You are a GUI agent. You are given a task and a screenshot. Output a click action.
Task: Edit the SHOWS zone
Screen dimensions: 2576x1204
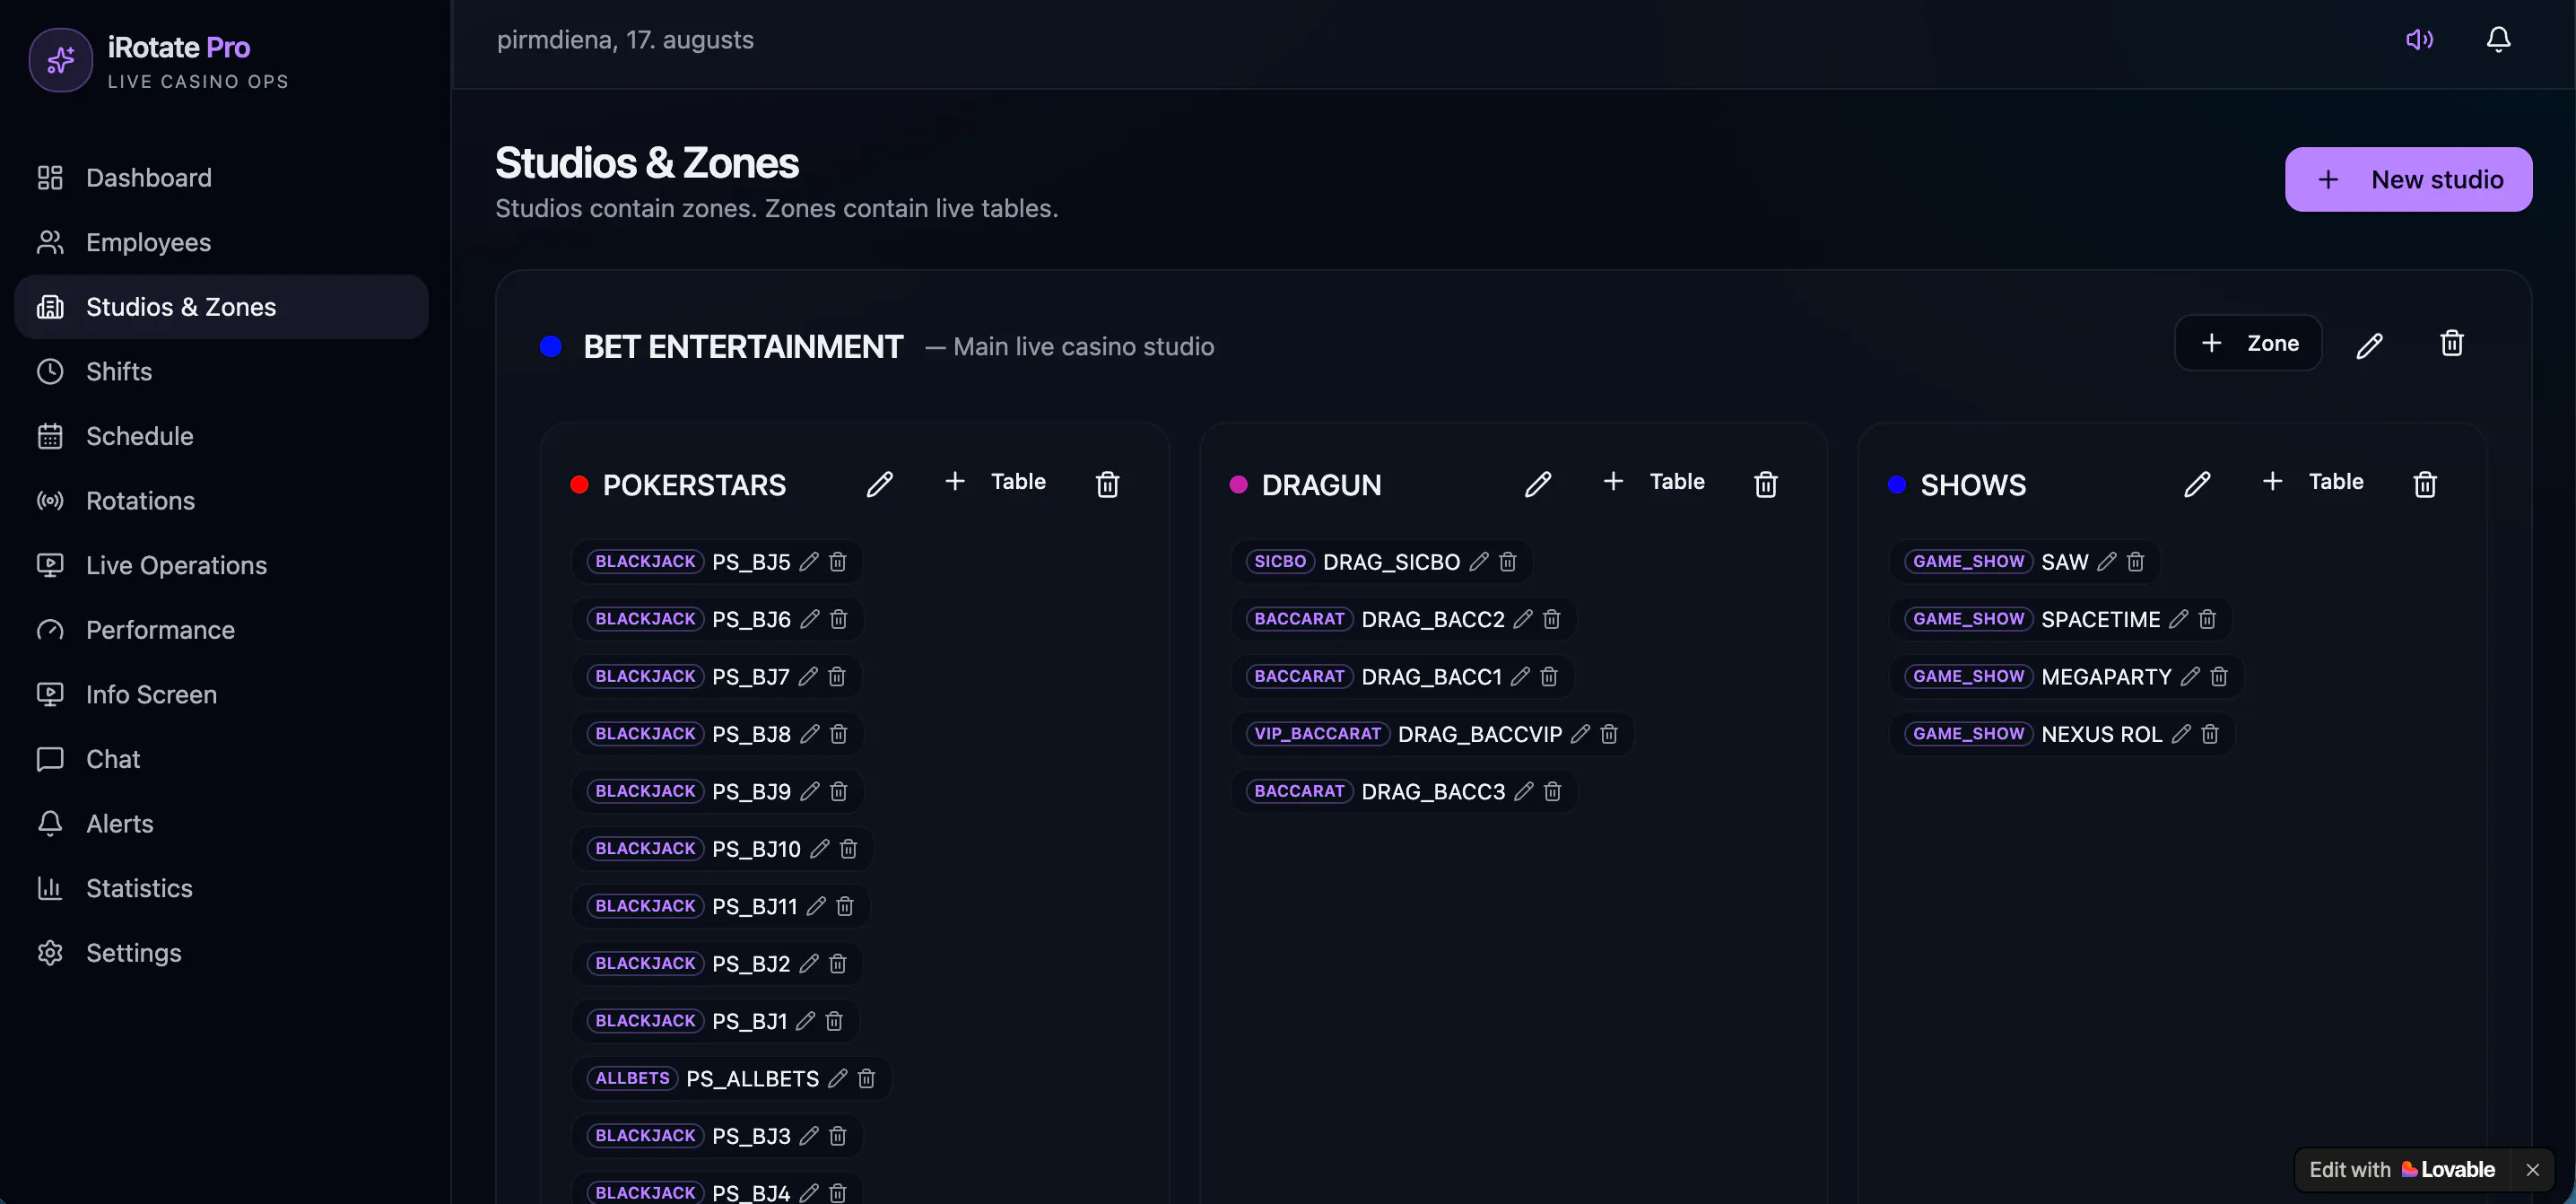pyautogui.click(x=2197, y=484)
